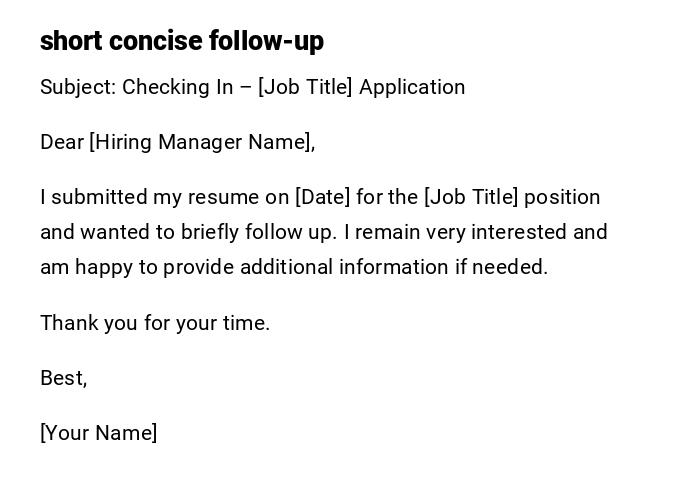
Task: Click the [Date] placeholder in the body
Action: tap(322, 197)
